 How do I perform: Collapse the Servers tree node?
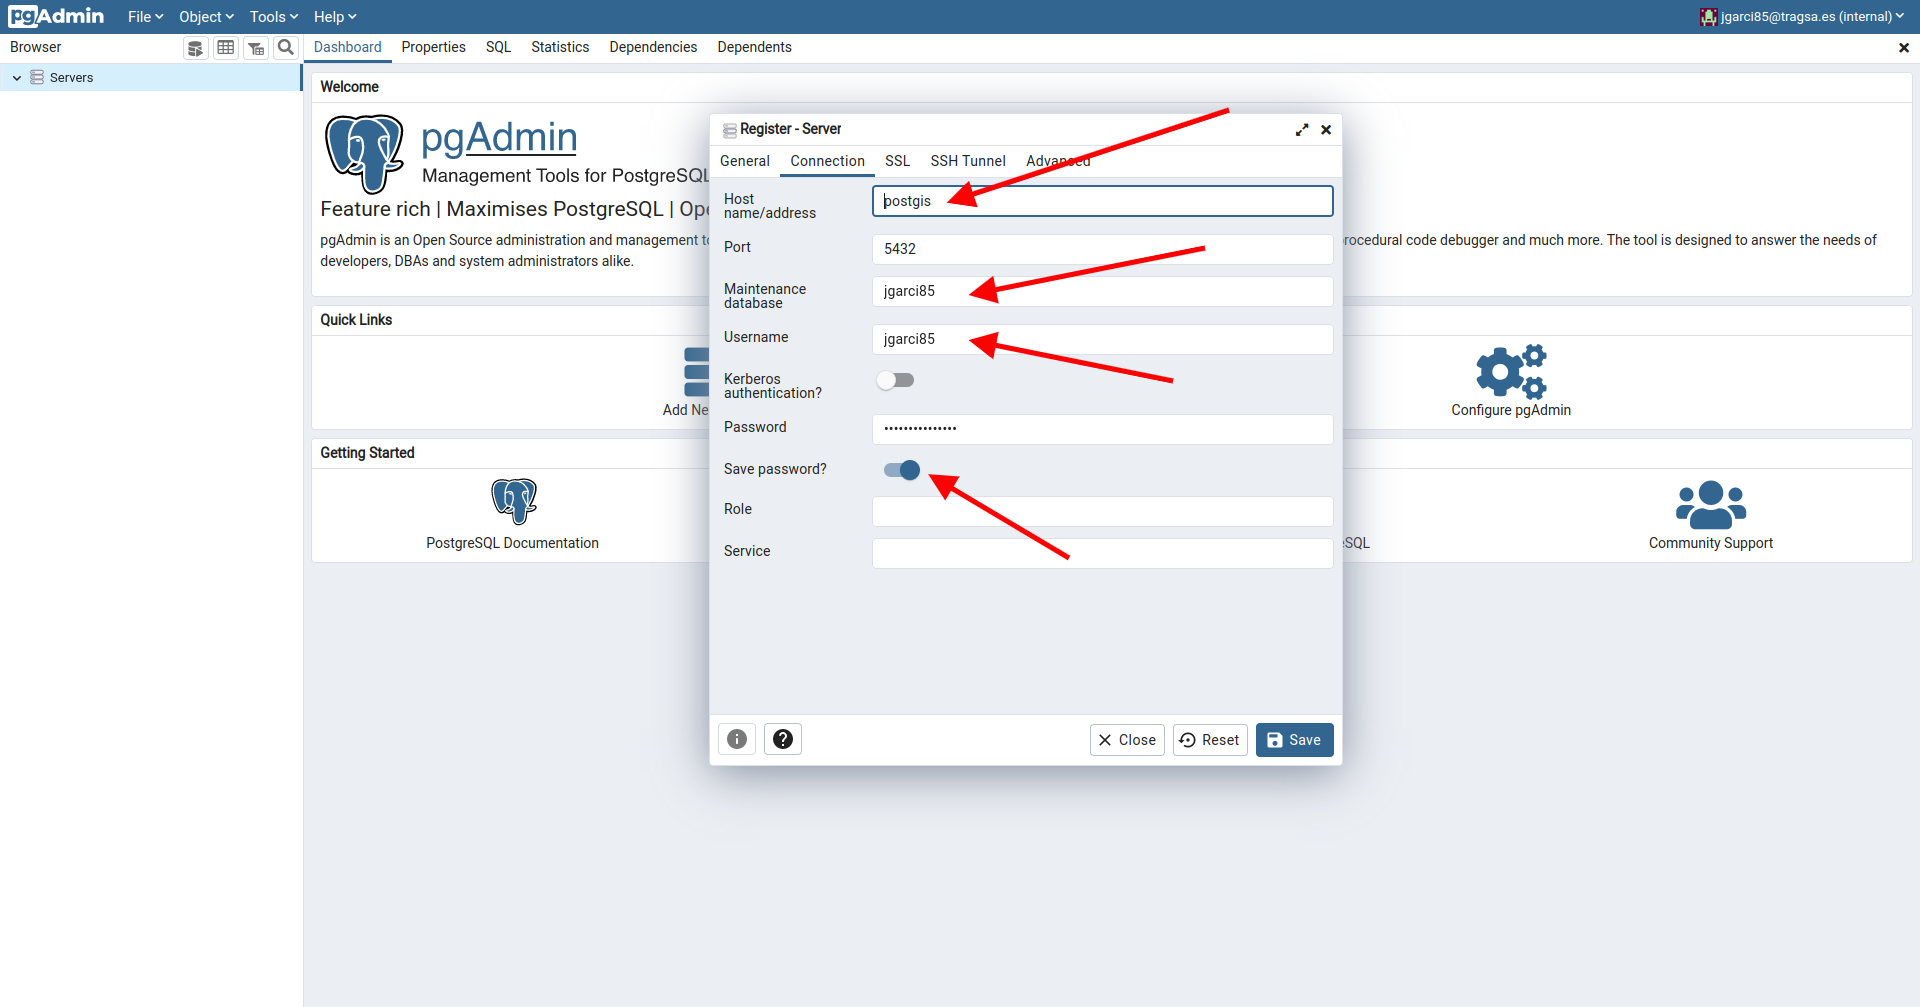pos(17,78)
